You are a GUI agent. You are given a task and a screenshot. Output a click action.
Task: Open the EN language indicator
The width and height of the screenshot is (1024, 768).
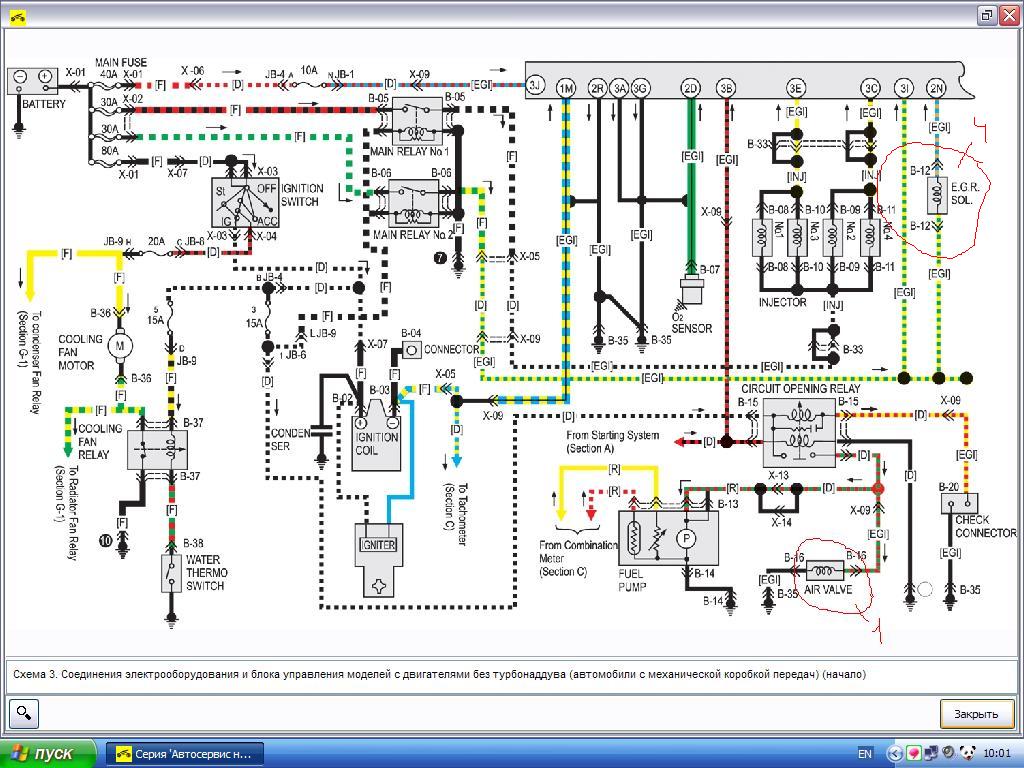[x=865, y=754]
